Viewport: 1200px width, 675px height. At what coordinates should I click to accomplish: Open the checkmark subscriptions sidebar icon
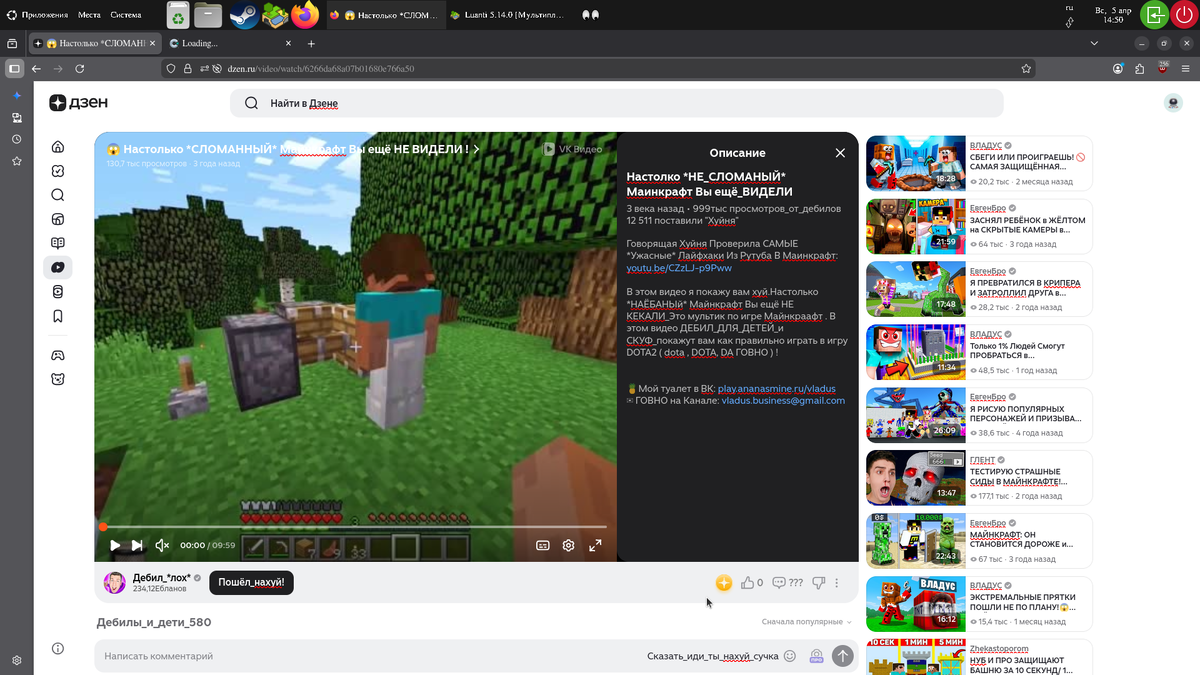click(x=58, y=171)
